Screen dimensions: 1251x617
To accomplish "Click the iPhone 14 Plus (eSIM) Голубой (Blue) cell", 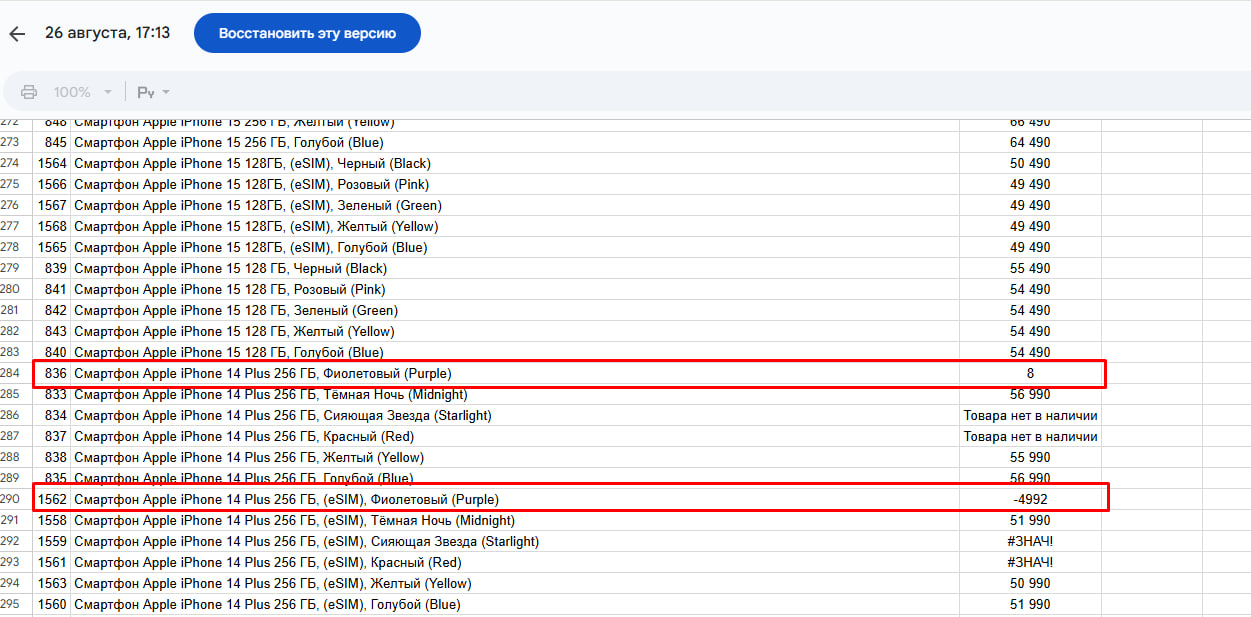I will click(267, 604).
